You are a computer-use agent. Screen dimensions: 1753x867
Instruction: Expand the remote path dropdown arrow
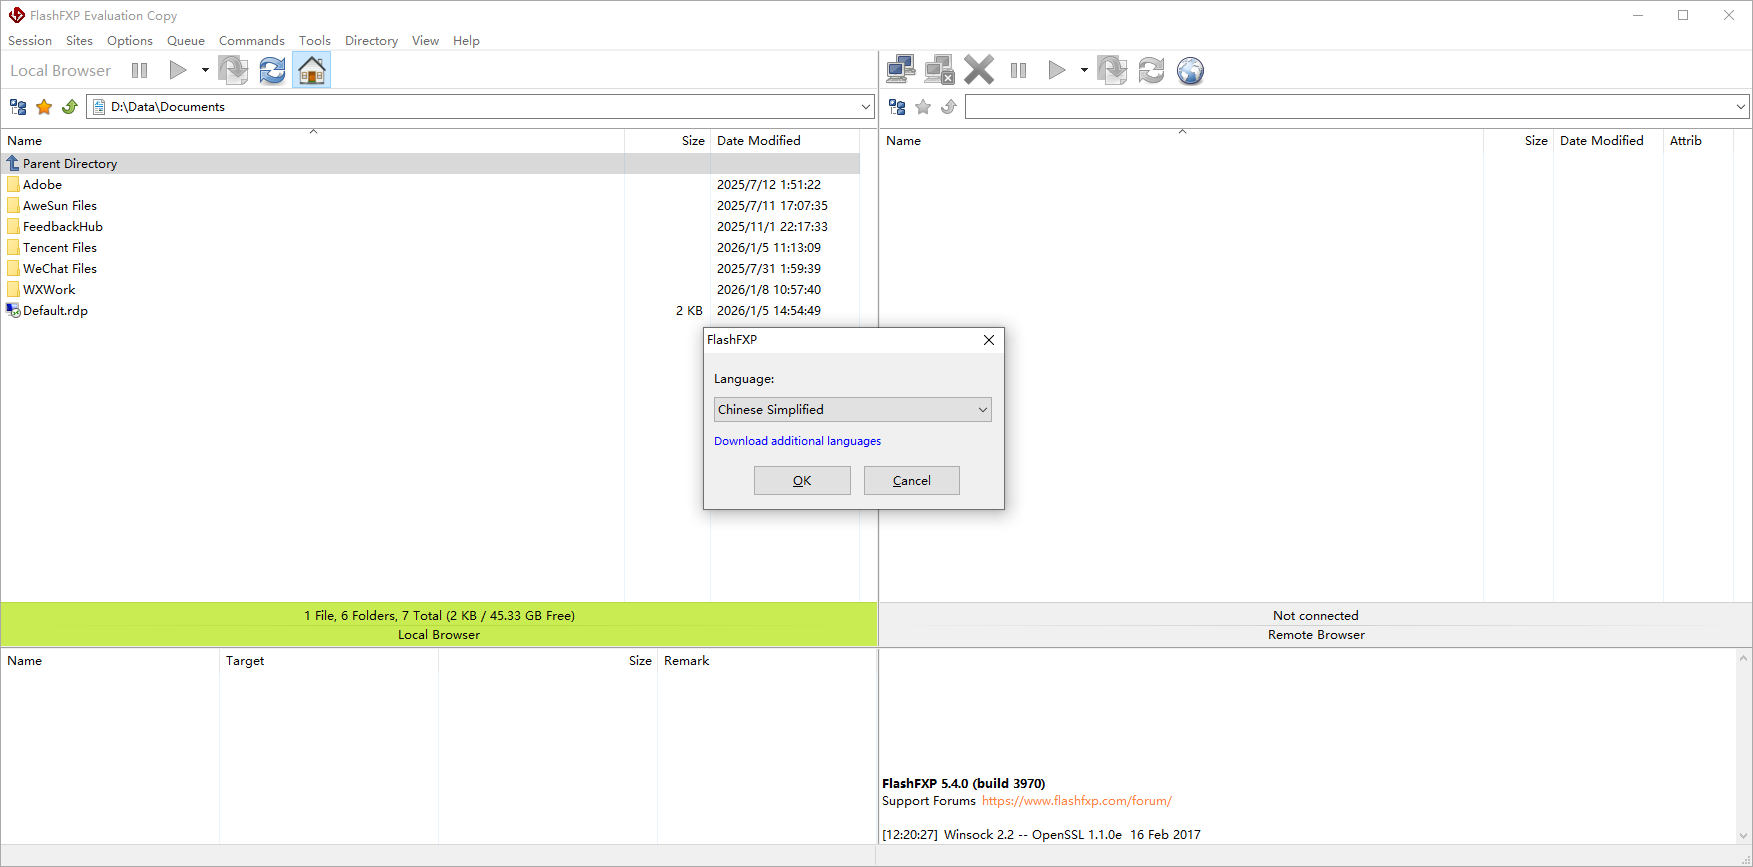click(x=1740, y=107)
